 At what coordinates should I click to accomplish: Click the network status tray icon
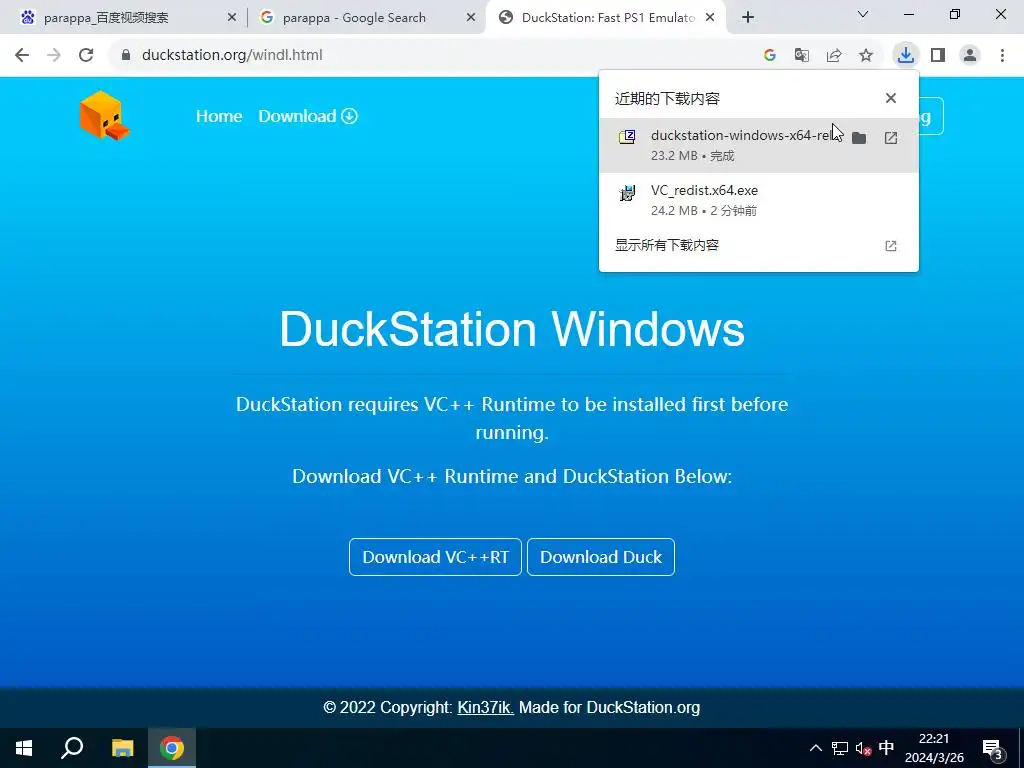[x=840, y=748]
